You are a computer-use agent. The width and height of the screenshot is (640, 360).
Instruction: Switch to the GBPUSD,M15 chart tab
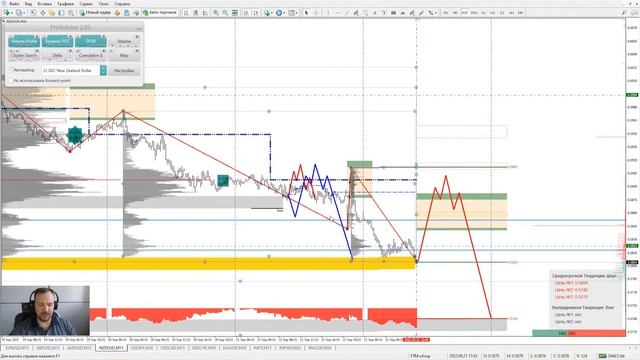tap(48, 348)
